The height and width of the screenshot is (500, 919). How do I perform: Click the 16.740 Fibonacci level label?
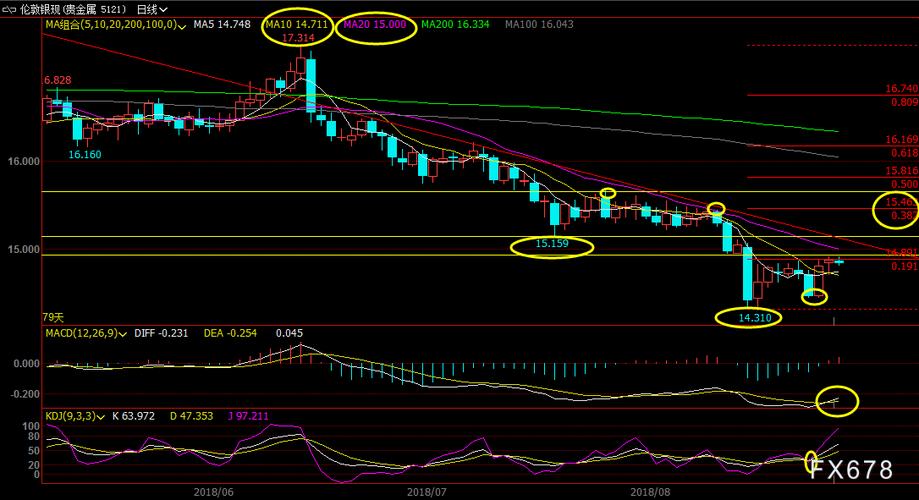coord(901,89)
